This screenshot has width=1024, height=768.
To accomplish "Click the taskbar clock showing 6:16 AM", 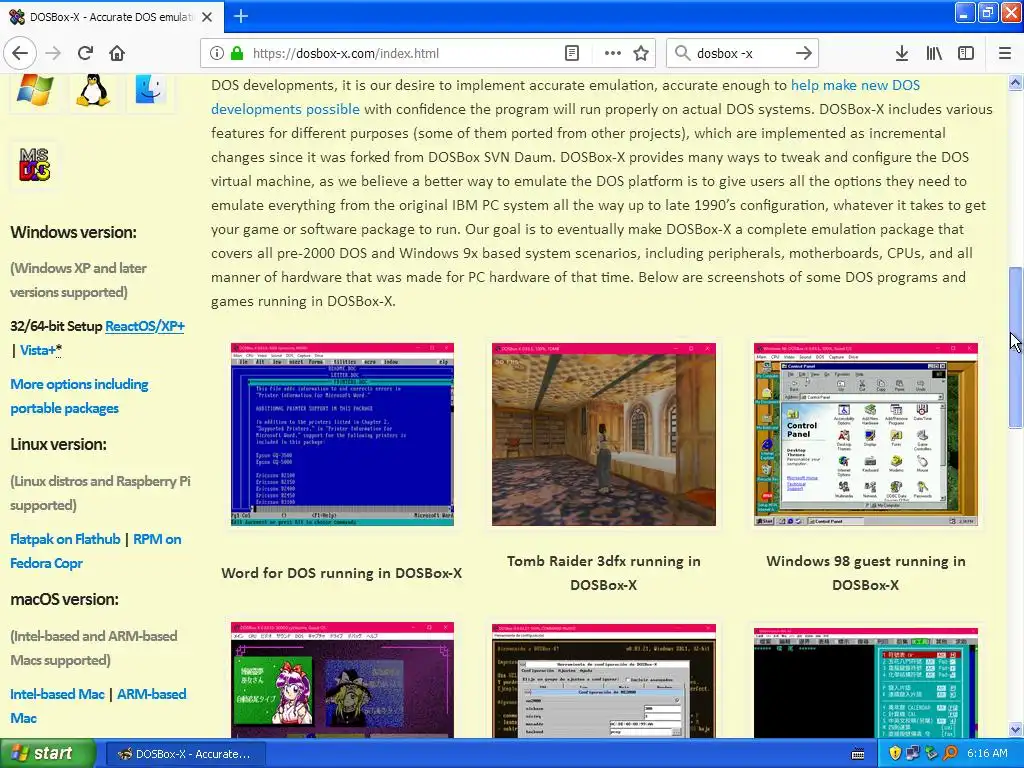I will [987, 754].
